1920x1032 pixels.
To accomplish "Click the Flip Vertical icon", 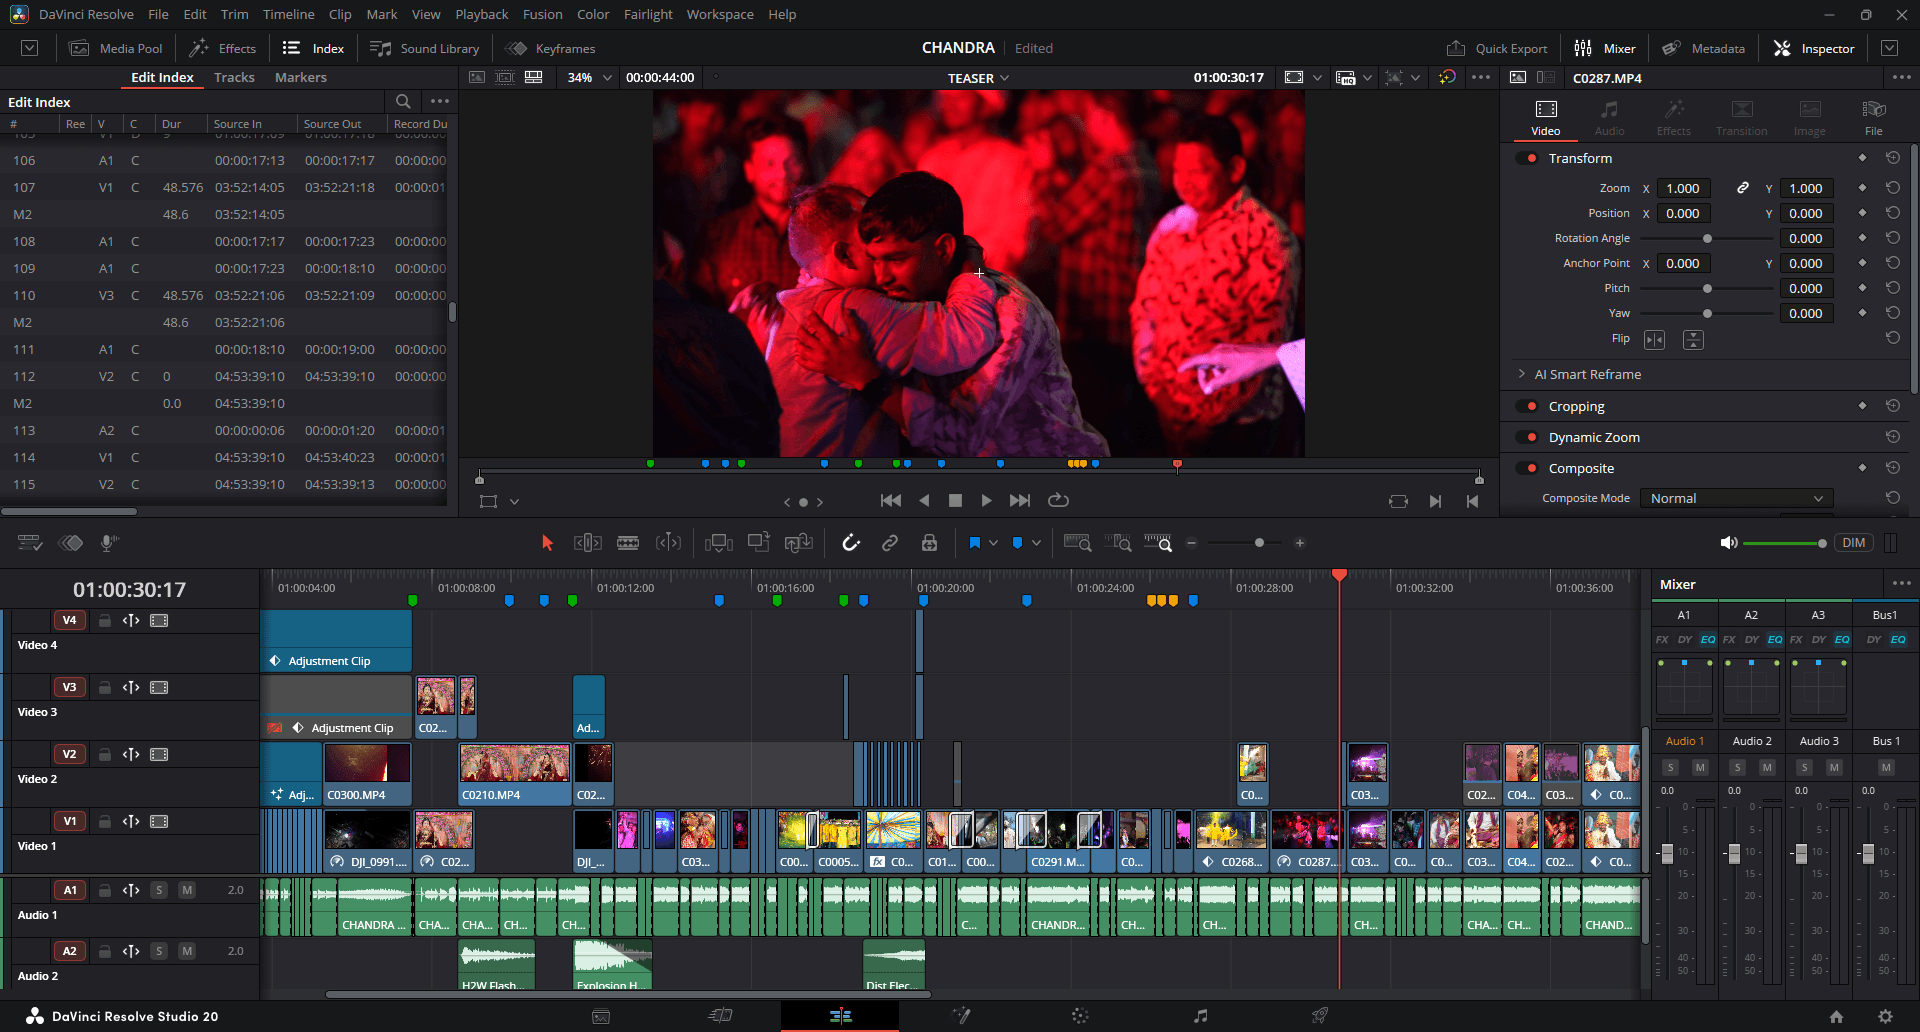I will tap(1693, 340).
